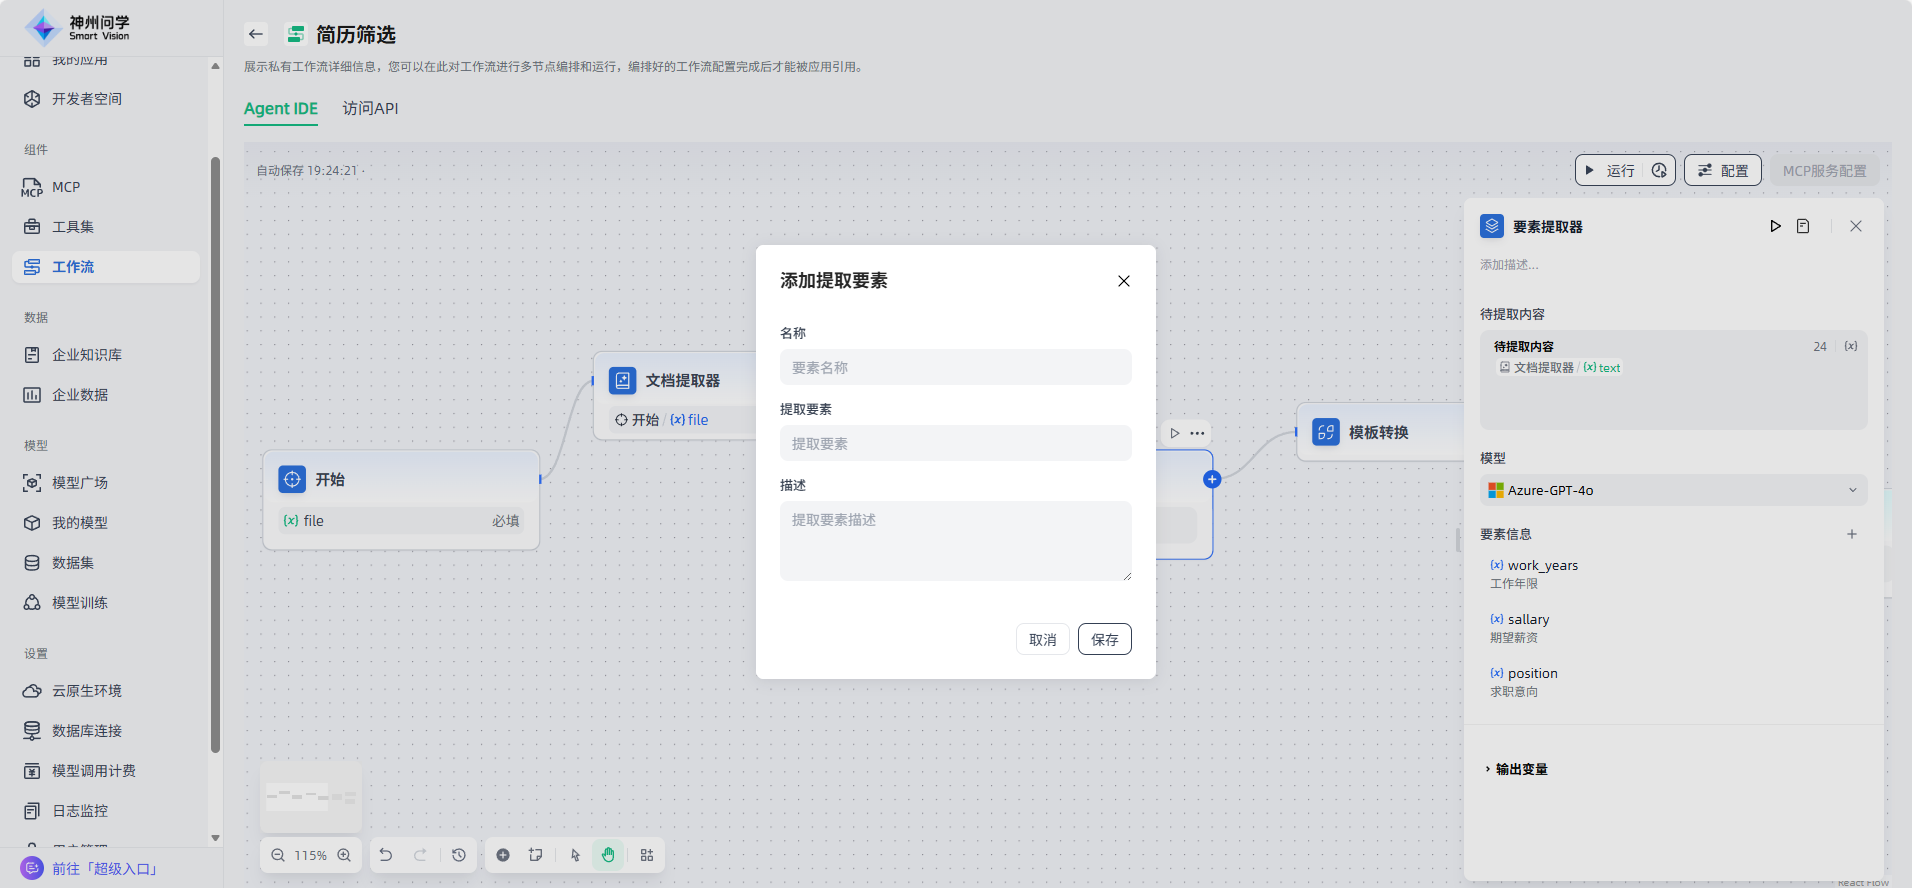Expand the 输出变量 section
The image size is (1912, 888).
[x=1520, y=769]
